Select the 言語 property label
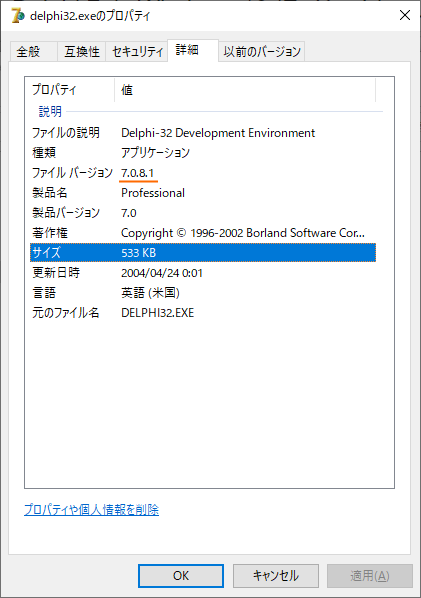 coord(44,293)
